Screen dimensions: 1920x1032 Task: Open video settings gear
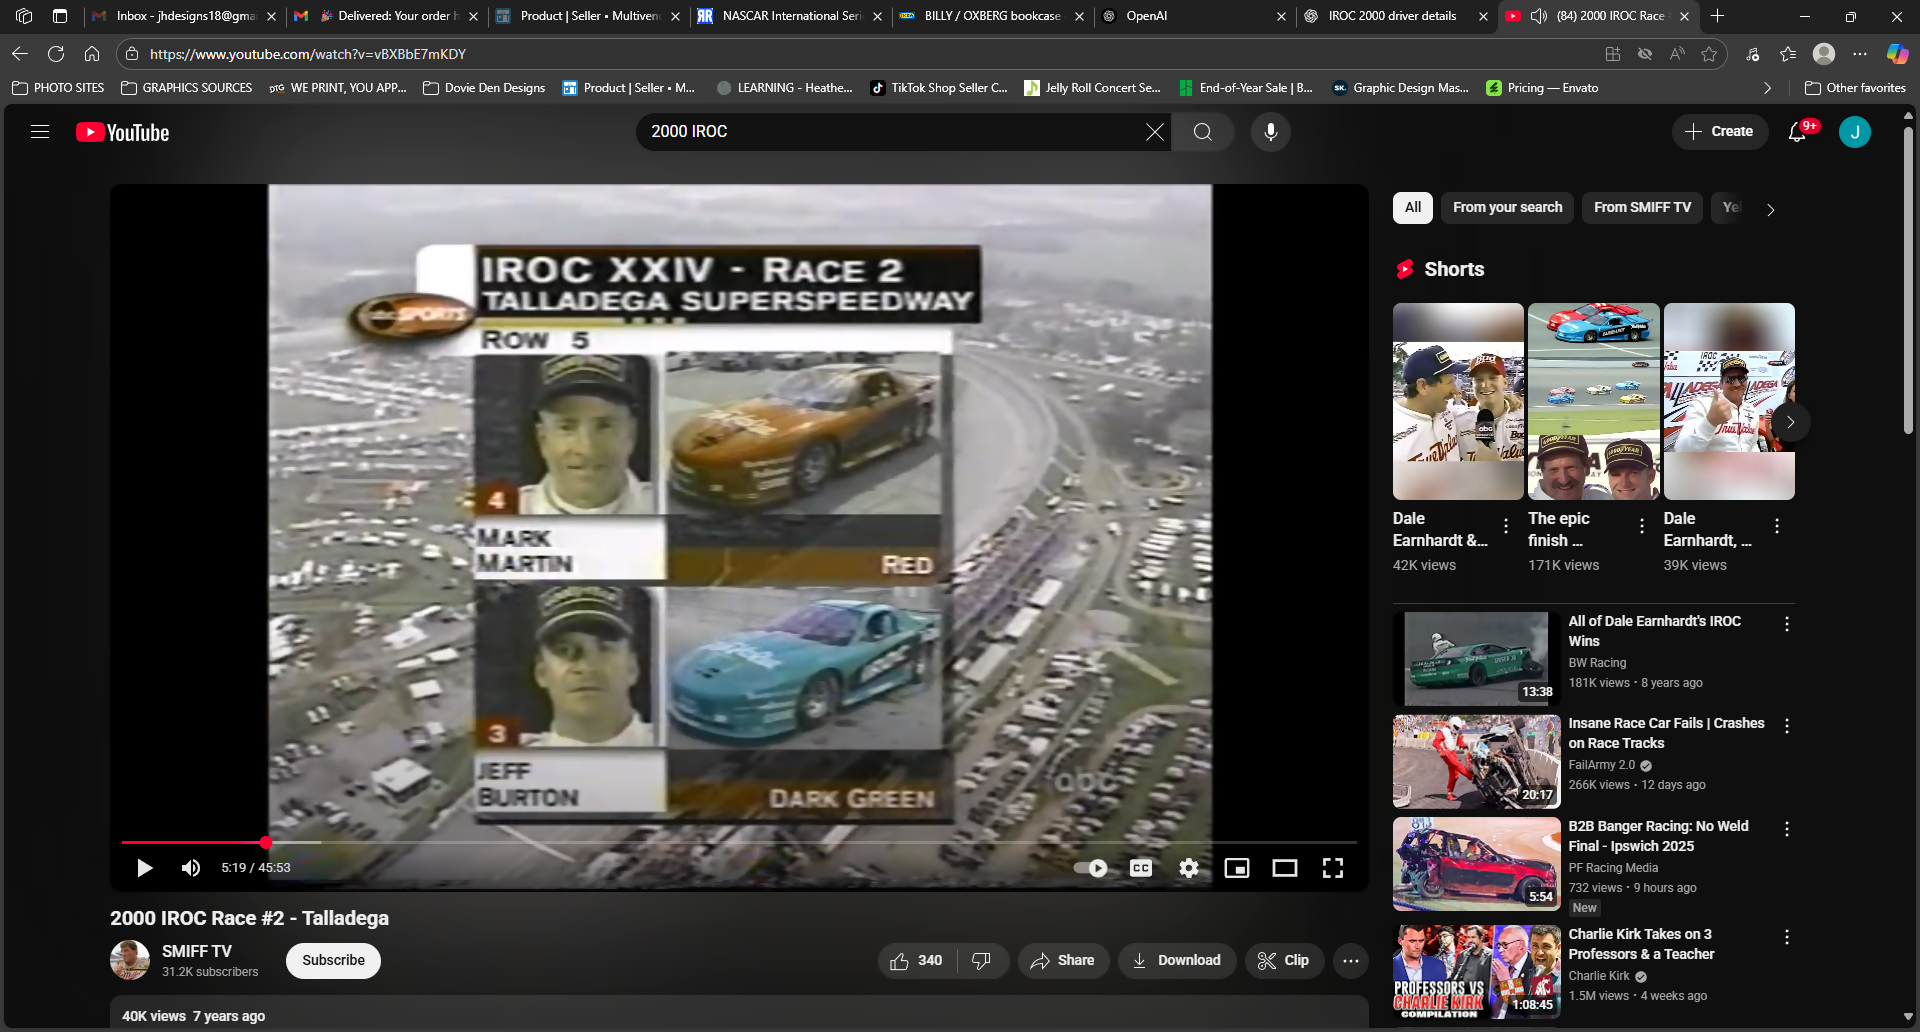click(x=1188, y=868)
